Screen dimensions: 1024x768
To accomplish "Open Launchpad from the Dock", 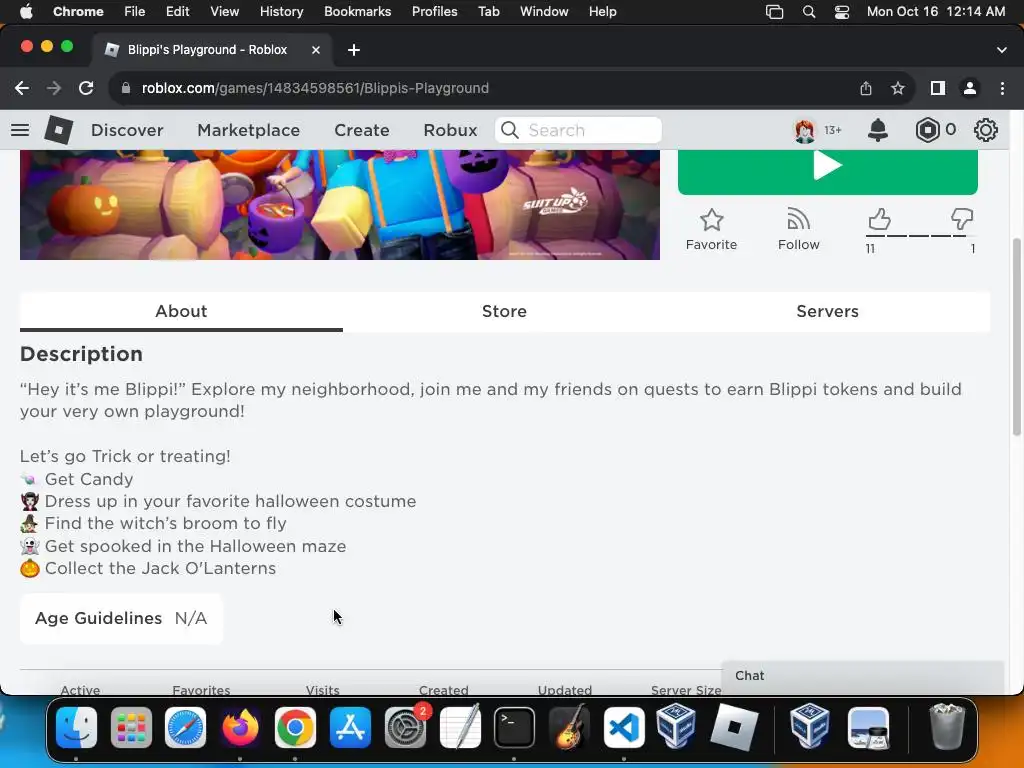I will tap(131, 728).
